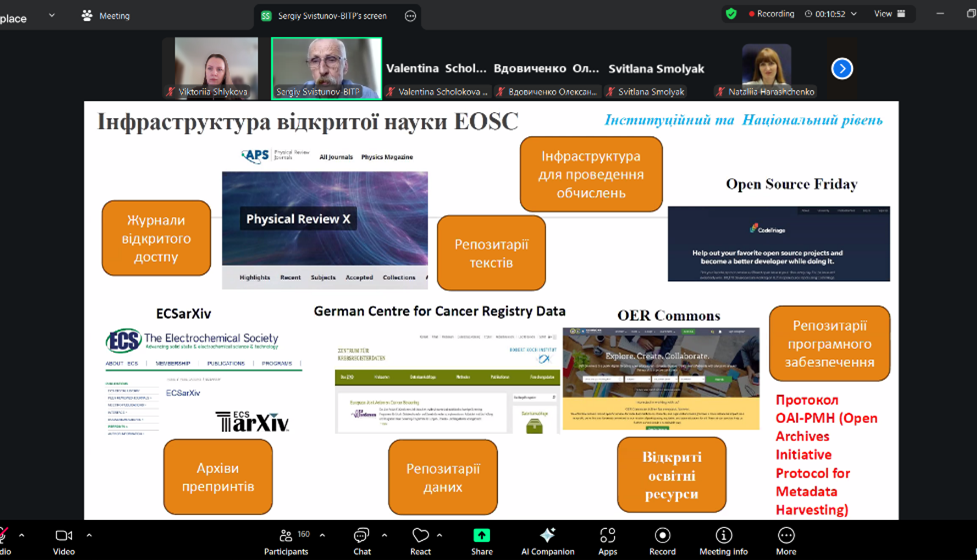The image size is (977, 560).
Task: Toggle the microphone mute button
Action: (x=3, y=537)
